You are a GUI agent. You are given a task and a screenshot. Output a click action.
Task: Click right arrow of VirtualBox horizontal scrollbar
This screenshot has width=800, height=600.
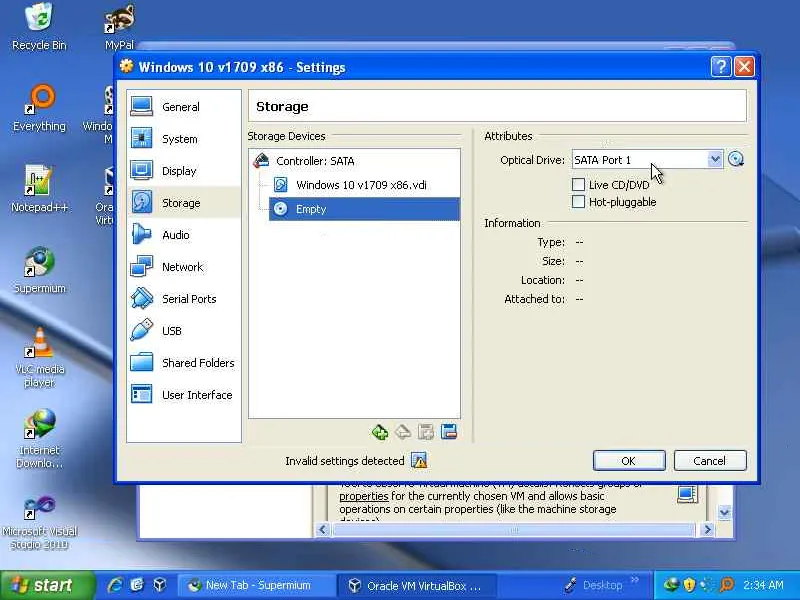707,530
